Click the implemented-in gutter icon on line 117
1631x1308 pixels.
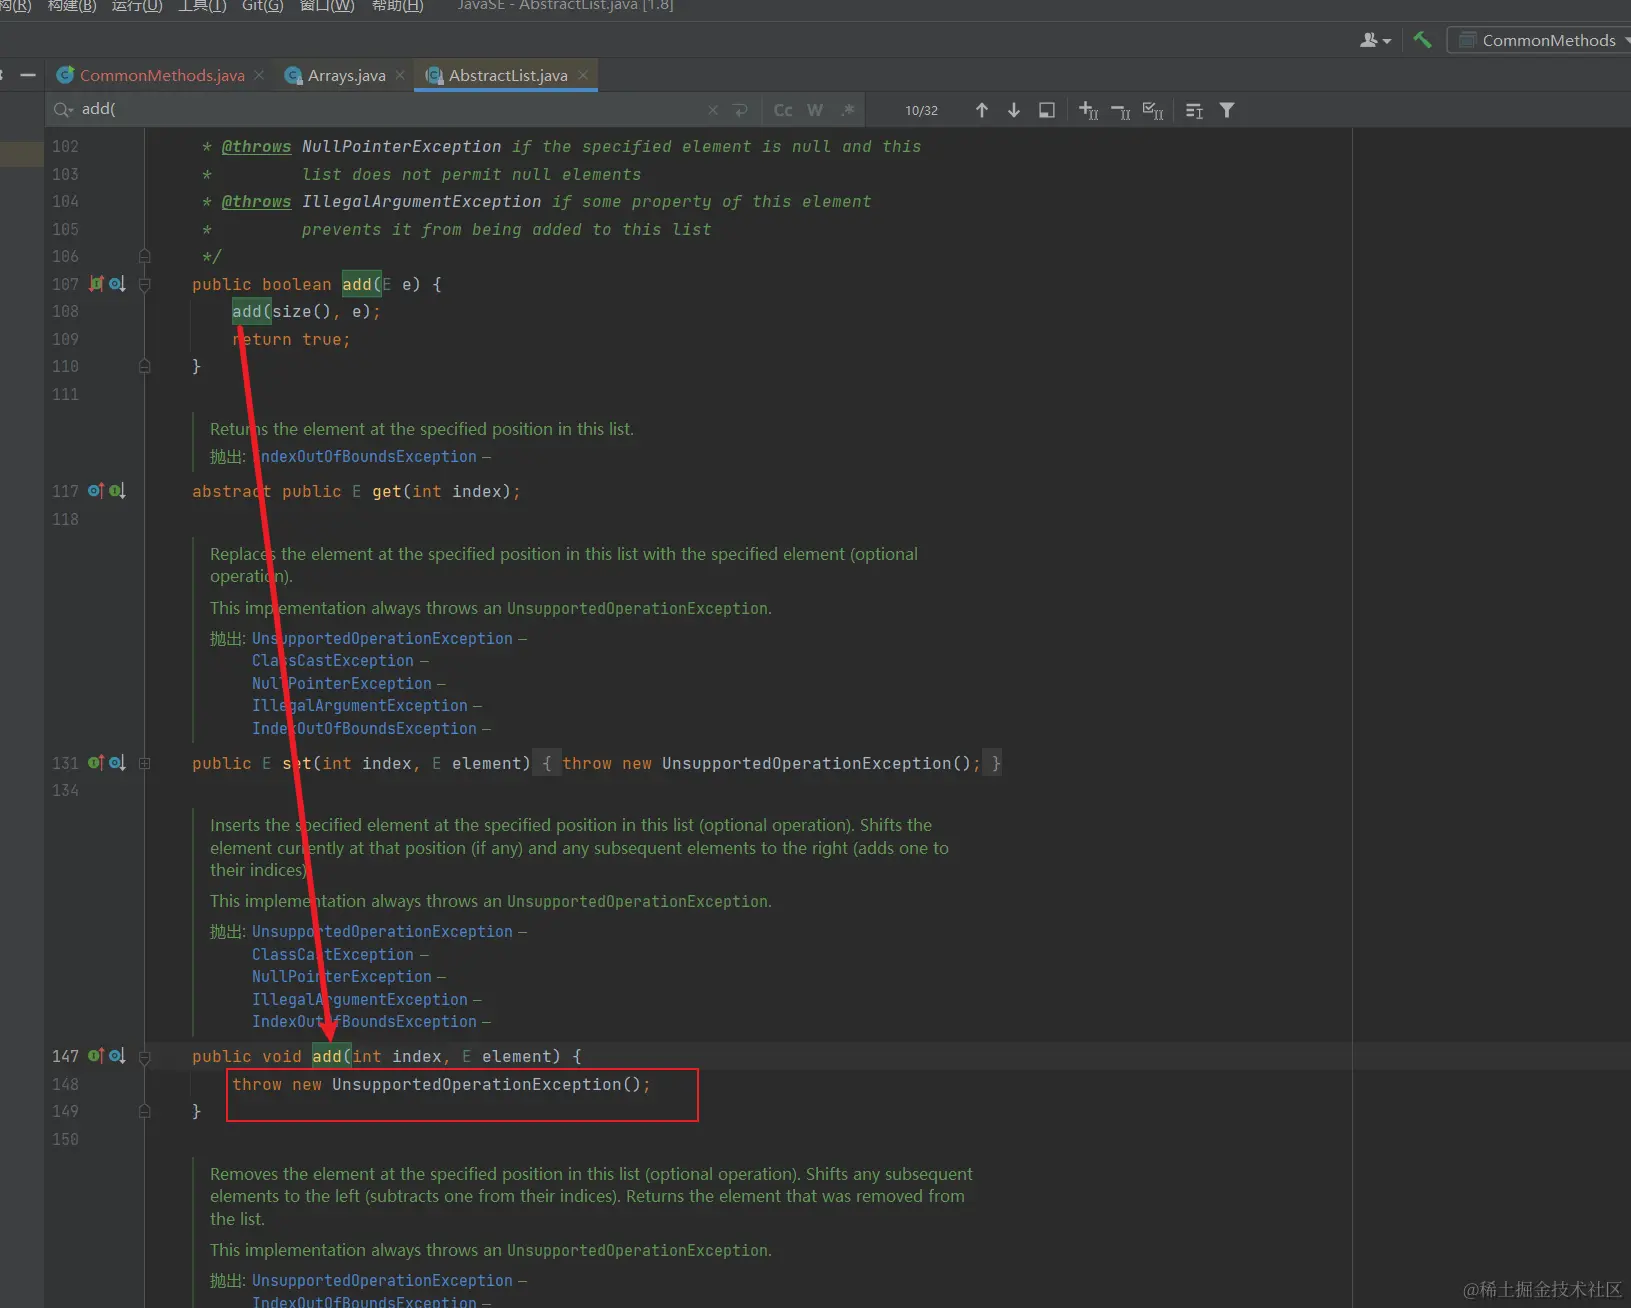coord(117,491)
